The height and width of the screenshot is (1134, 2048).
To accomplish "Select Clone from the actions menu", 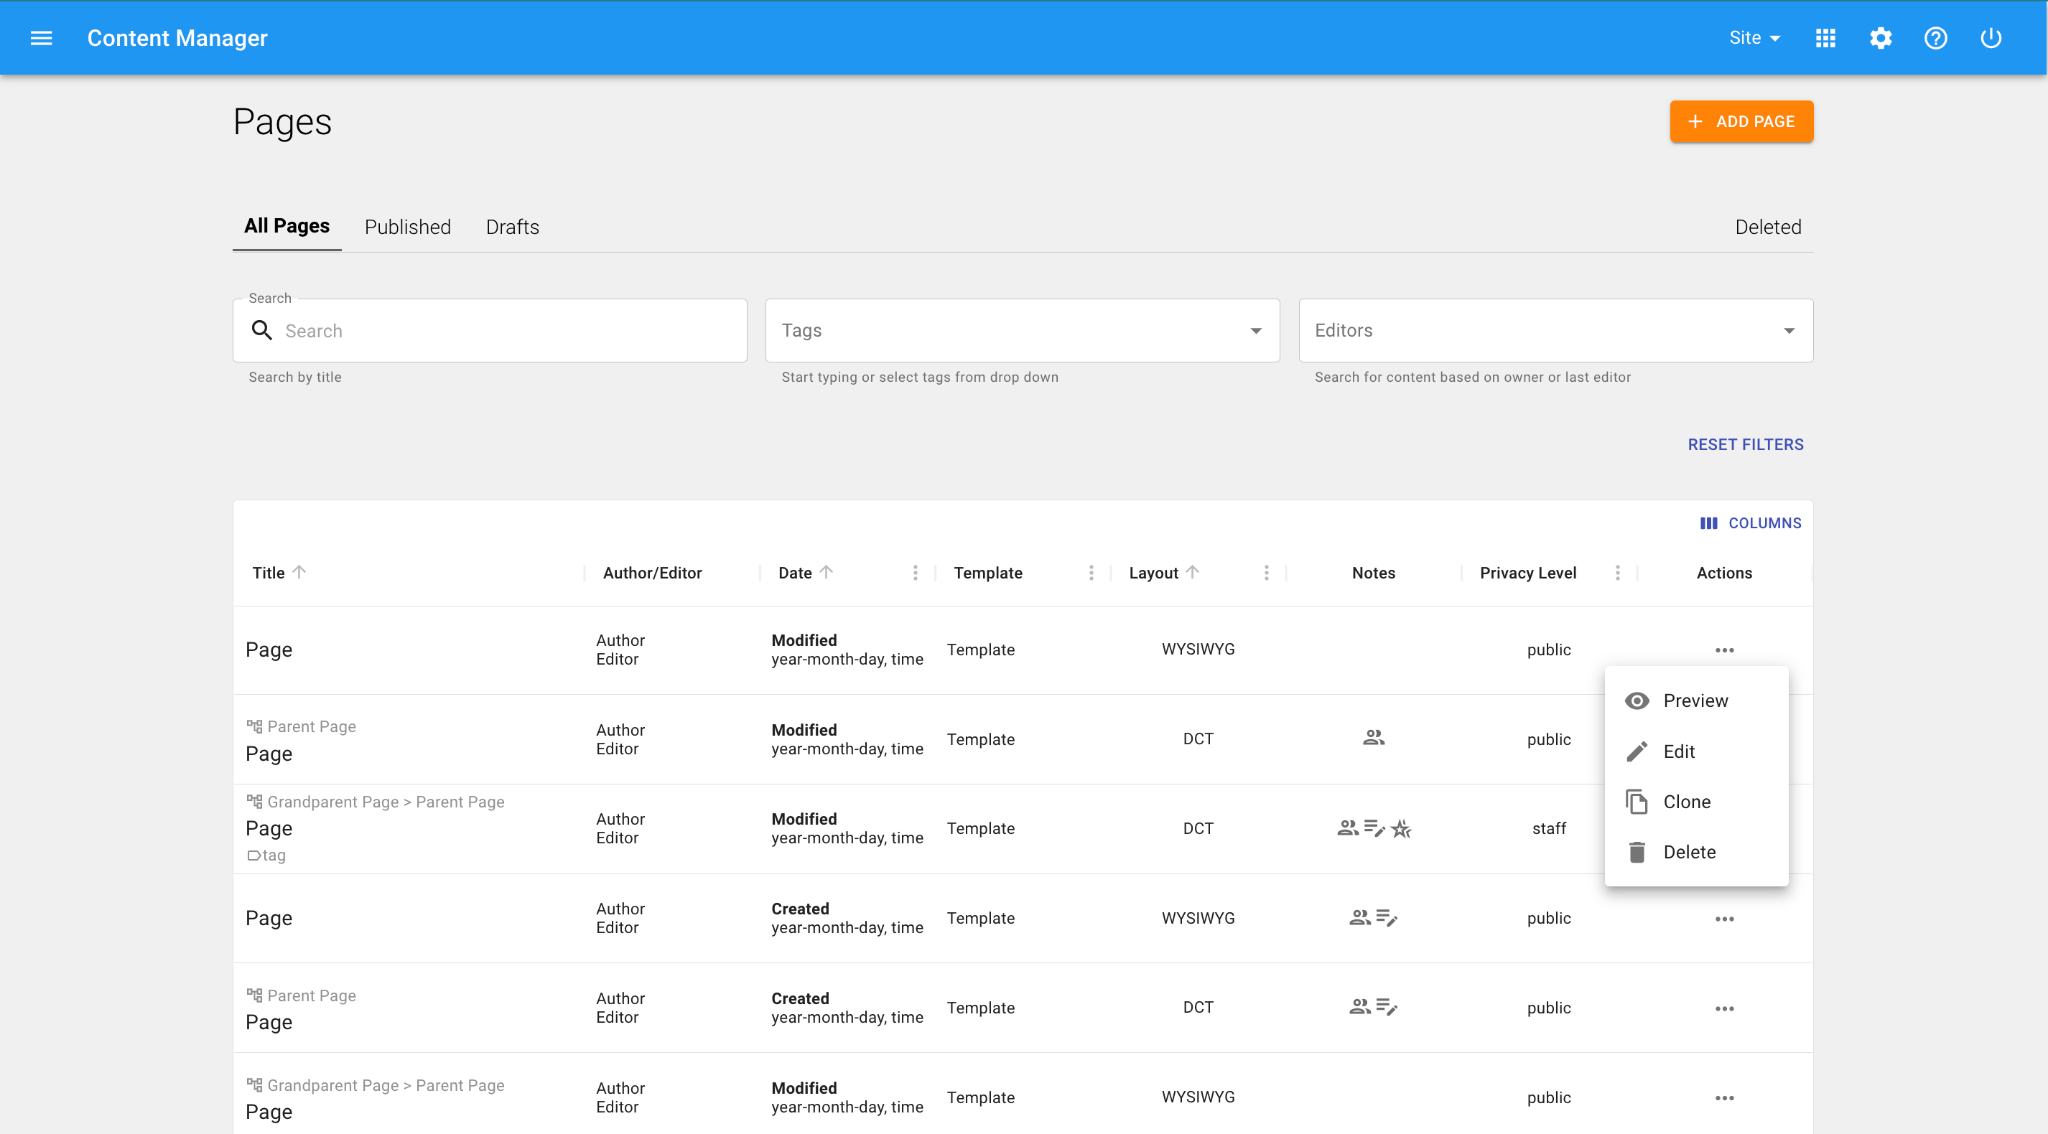I will (x=1686, y=802).
